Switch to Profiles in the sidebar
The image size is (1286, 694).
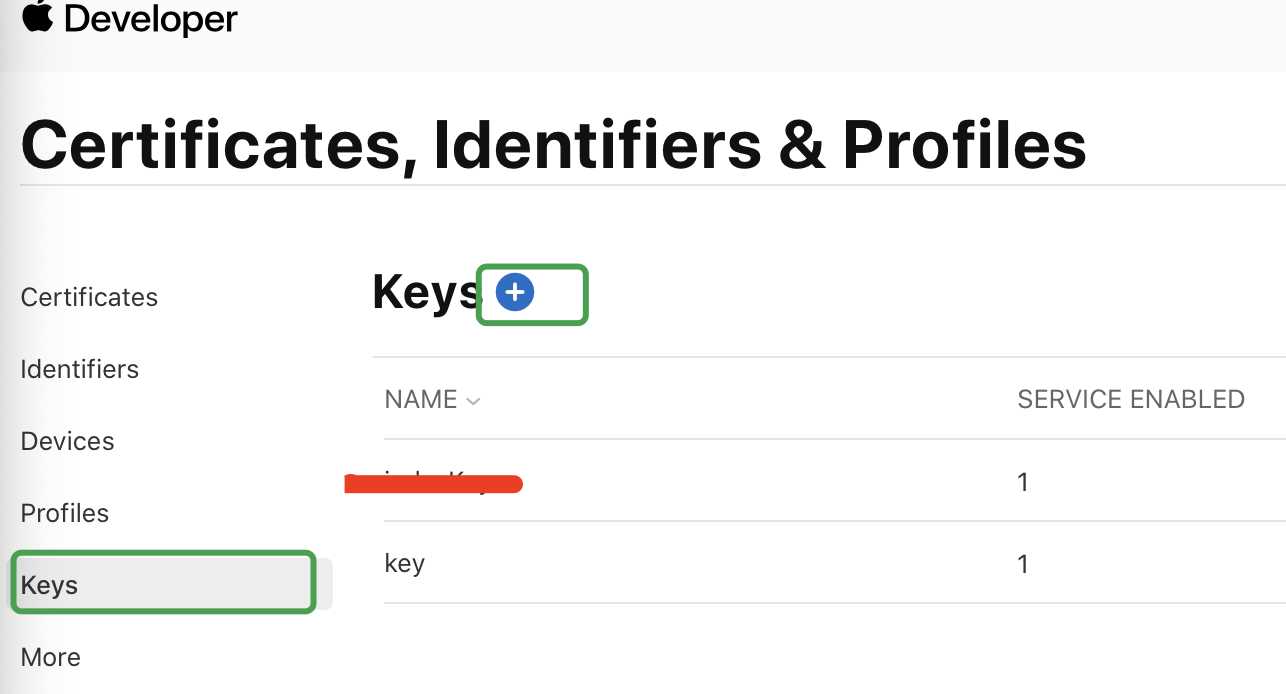click(x=64, y=513)
